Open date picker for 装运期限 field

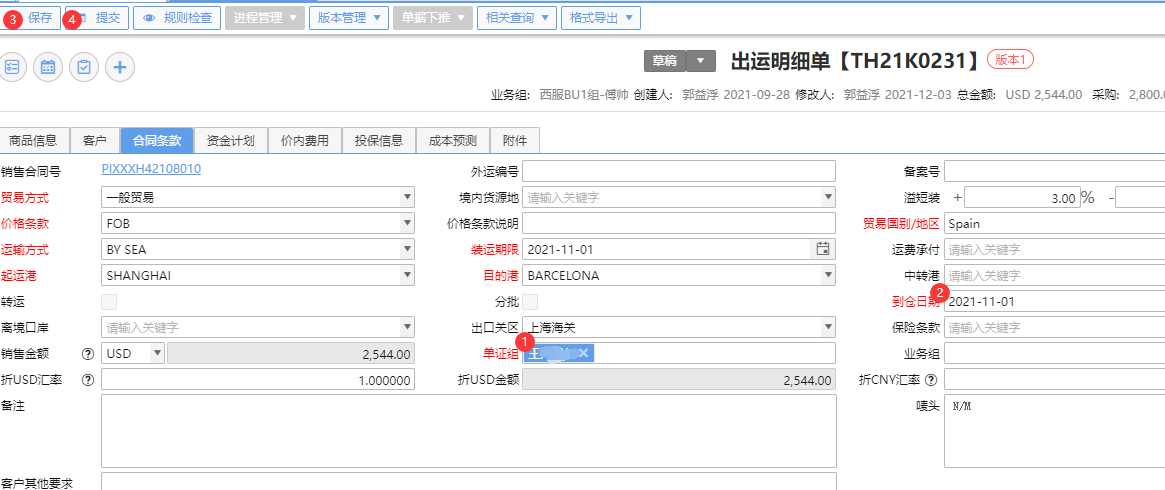pos(823,249)
